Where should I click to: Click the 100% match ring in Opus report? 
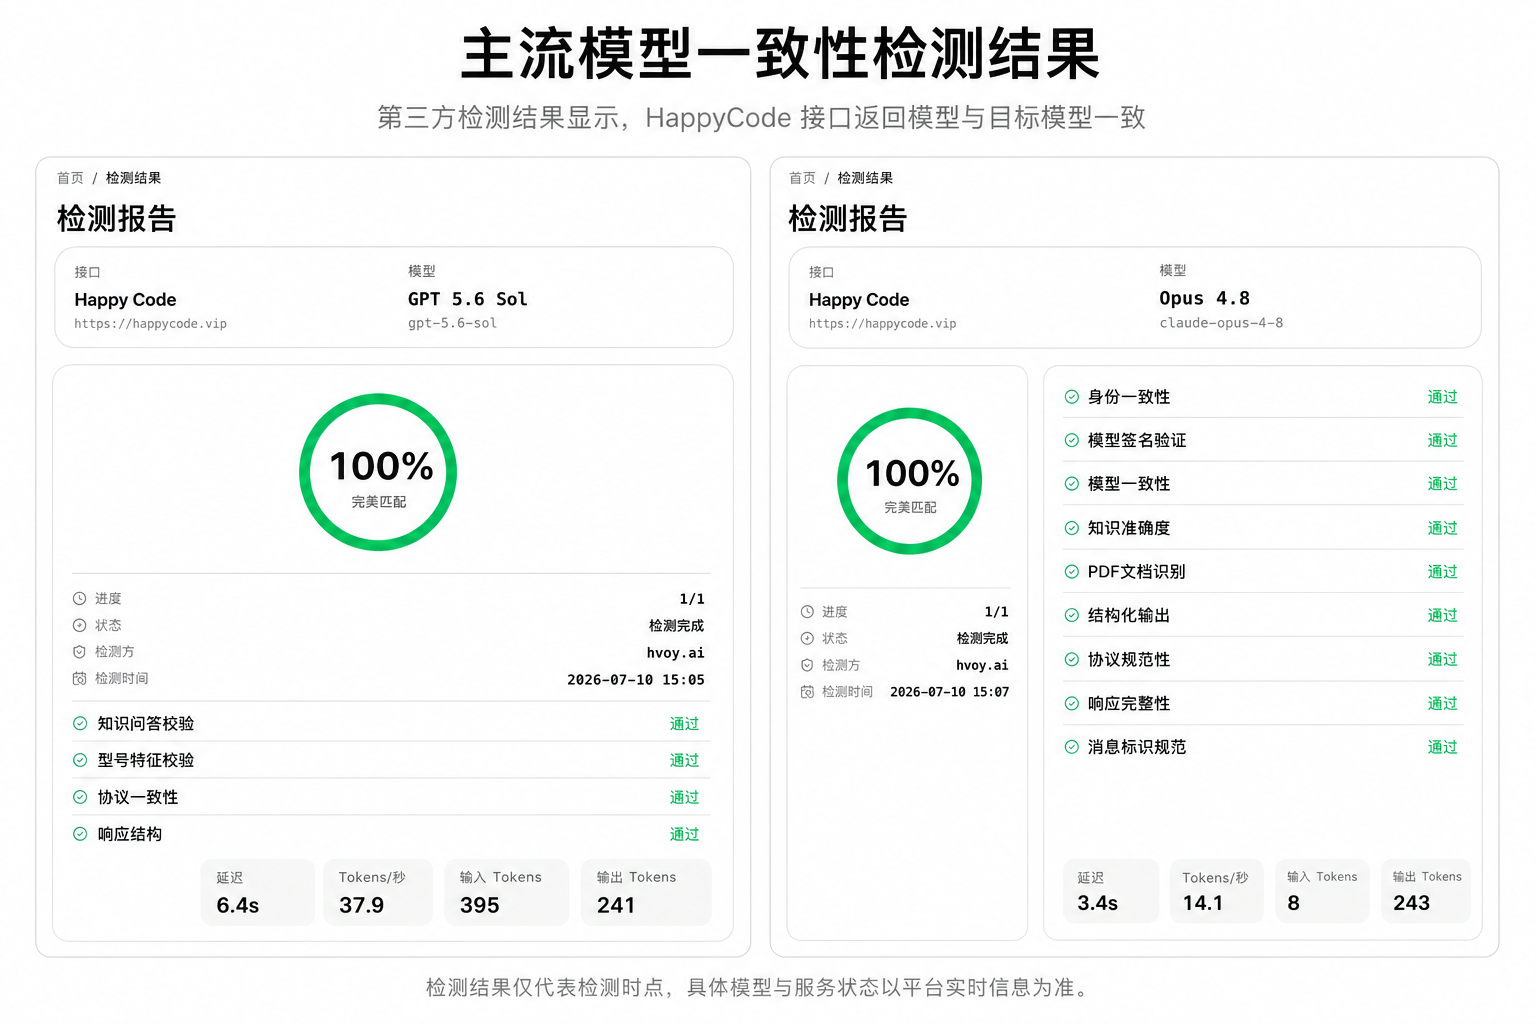point(910,481)
